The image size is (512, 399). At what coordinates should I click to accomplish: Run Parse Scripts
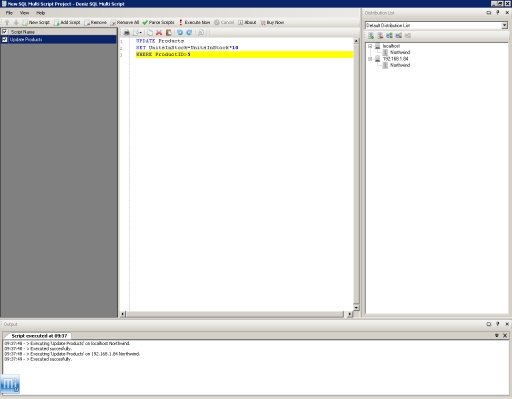click(x=158, y=22)
